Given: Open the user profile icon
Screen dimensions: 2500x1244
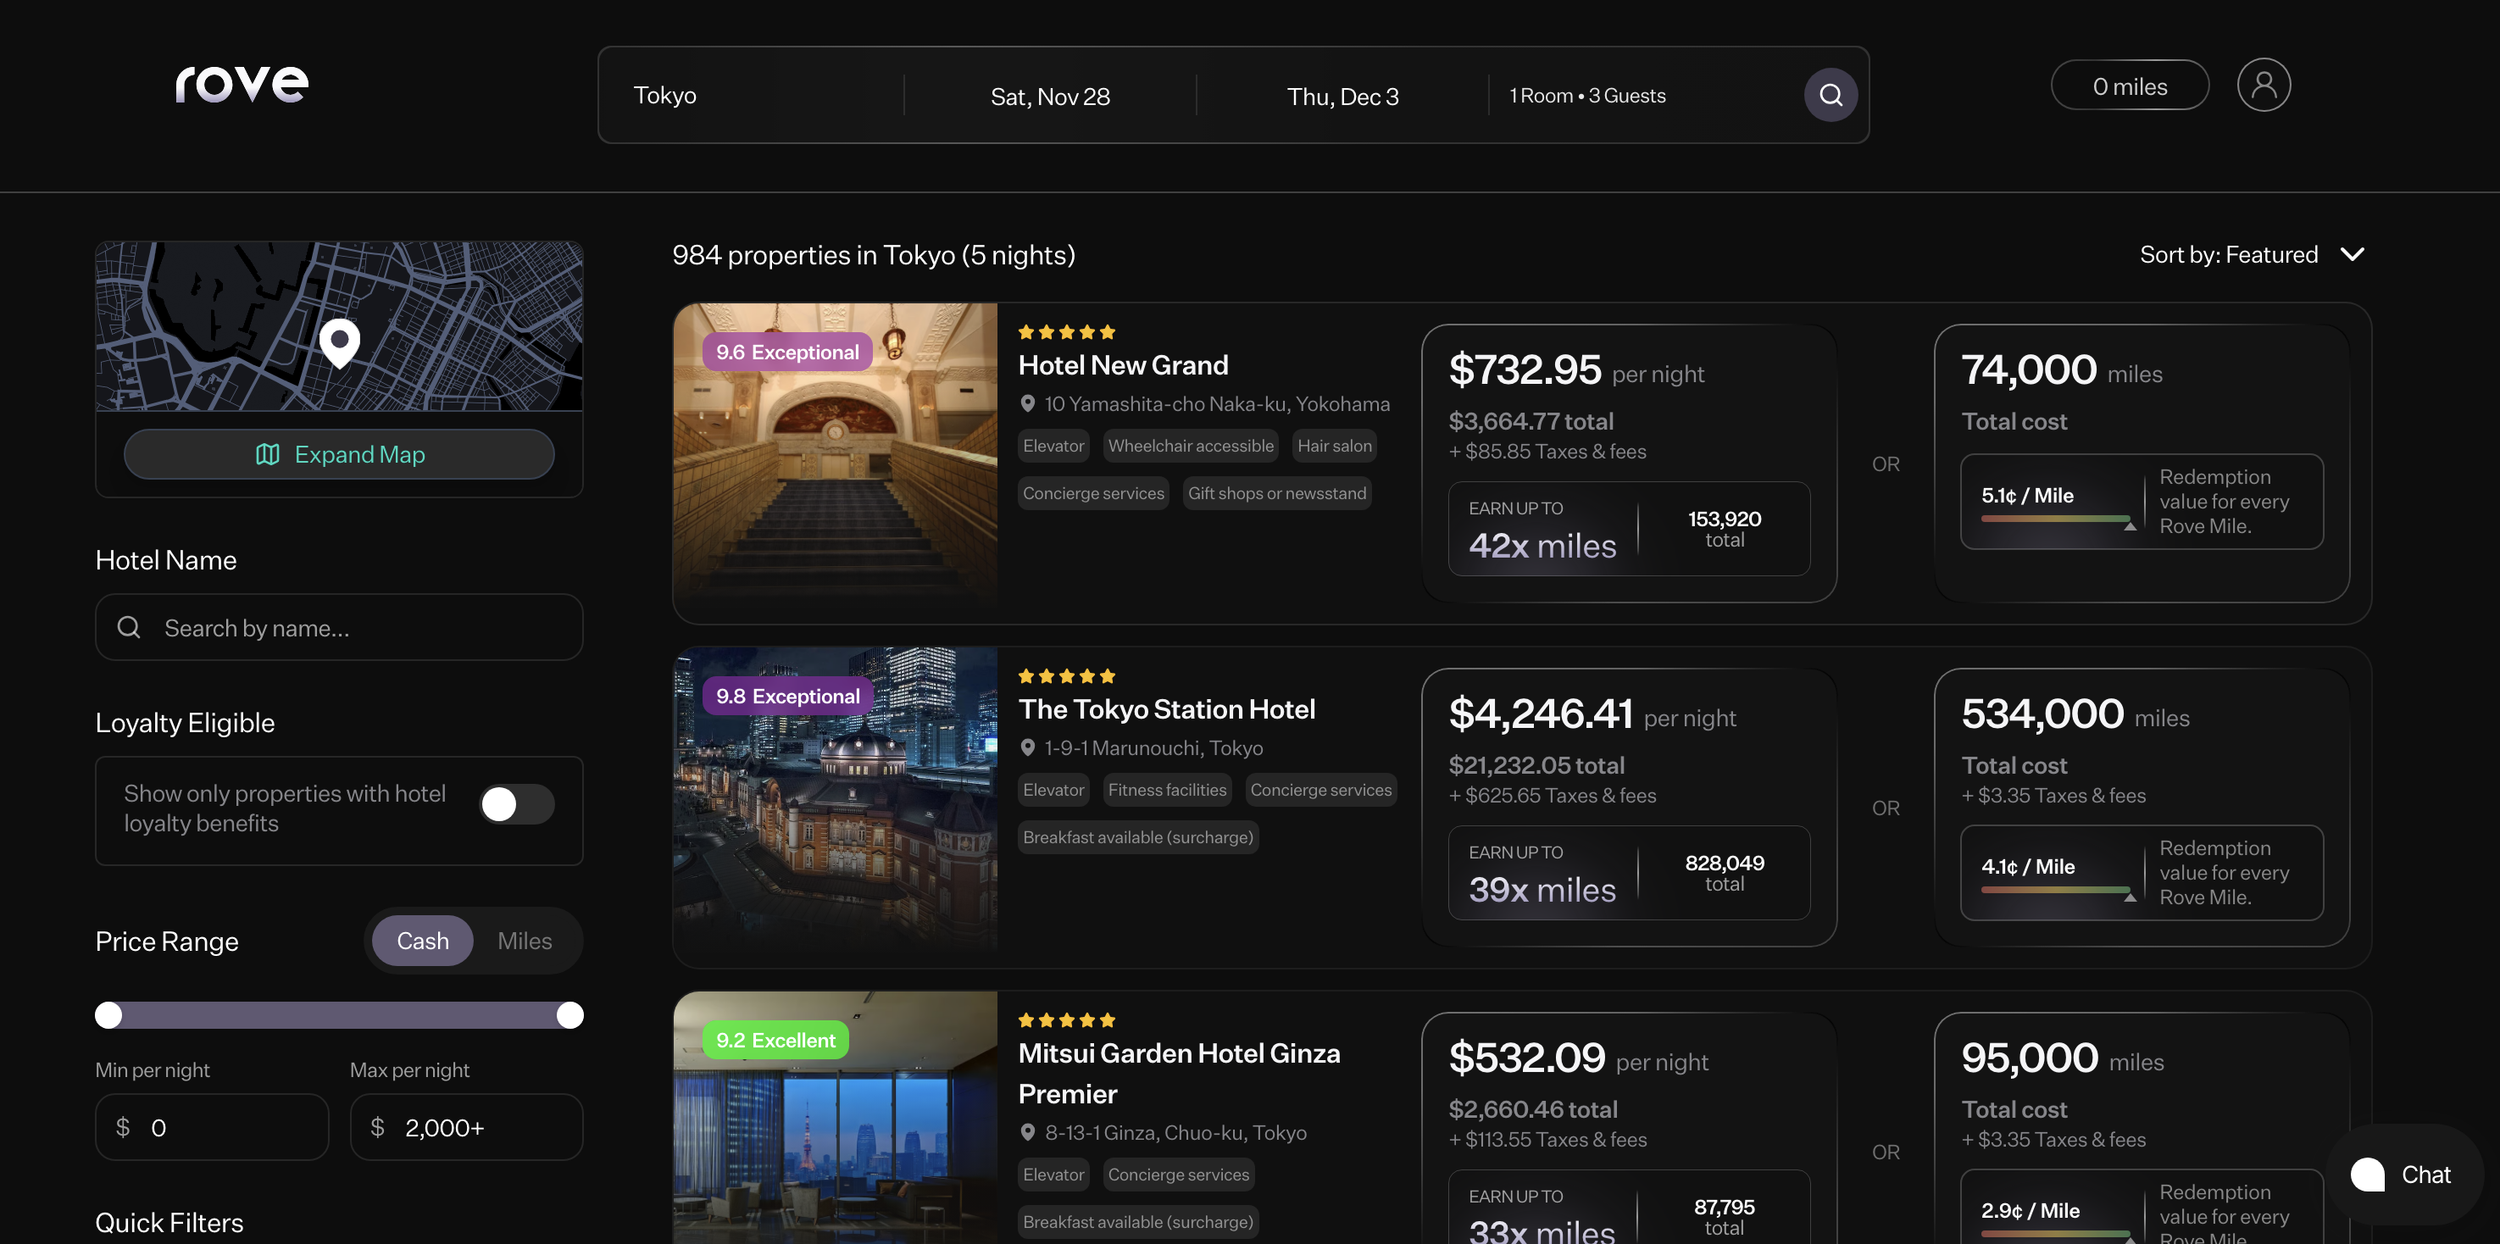Looking at the screenshot, I should point(2263,85).
